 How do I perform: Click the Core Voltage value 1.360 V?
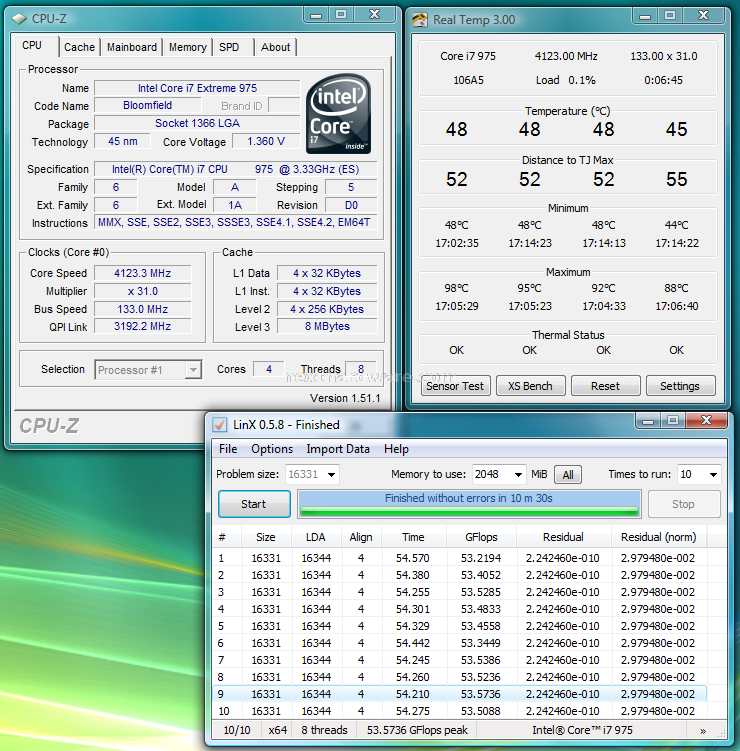point(266,141)
